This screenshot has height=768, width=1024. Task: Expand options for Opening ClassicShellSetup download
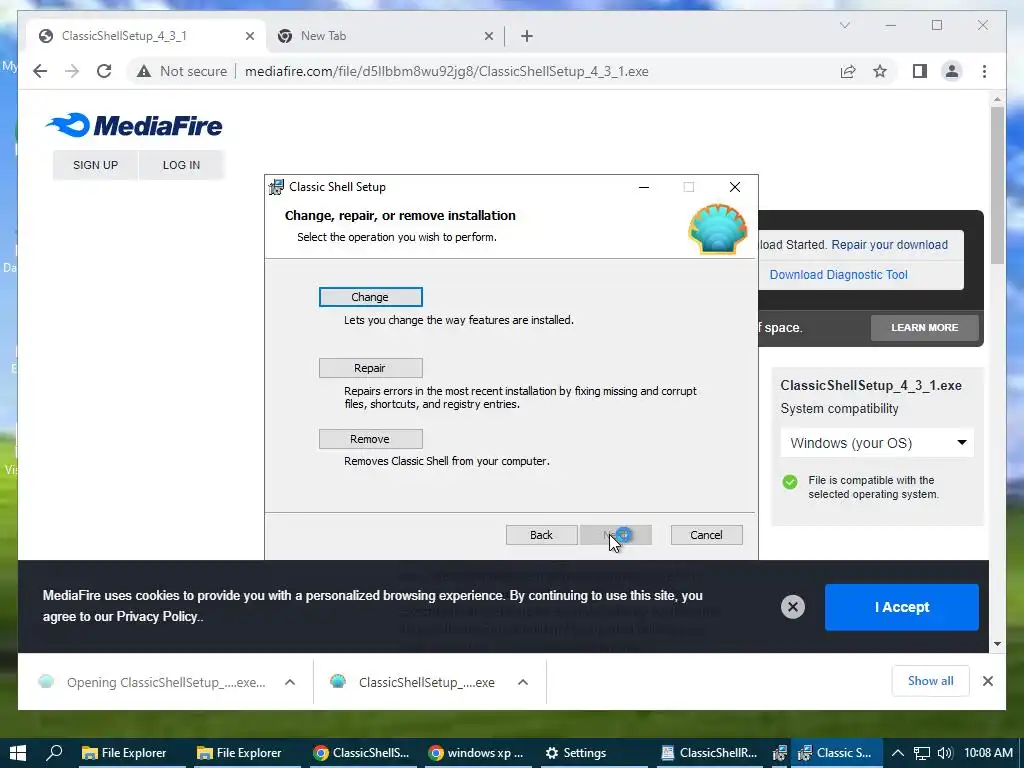click(x=290, y=682)
